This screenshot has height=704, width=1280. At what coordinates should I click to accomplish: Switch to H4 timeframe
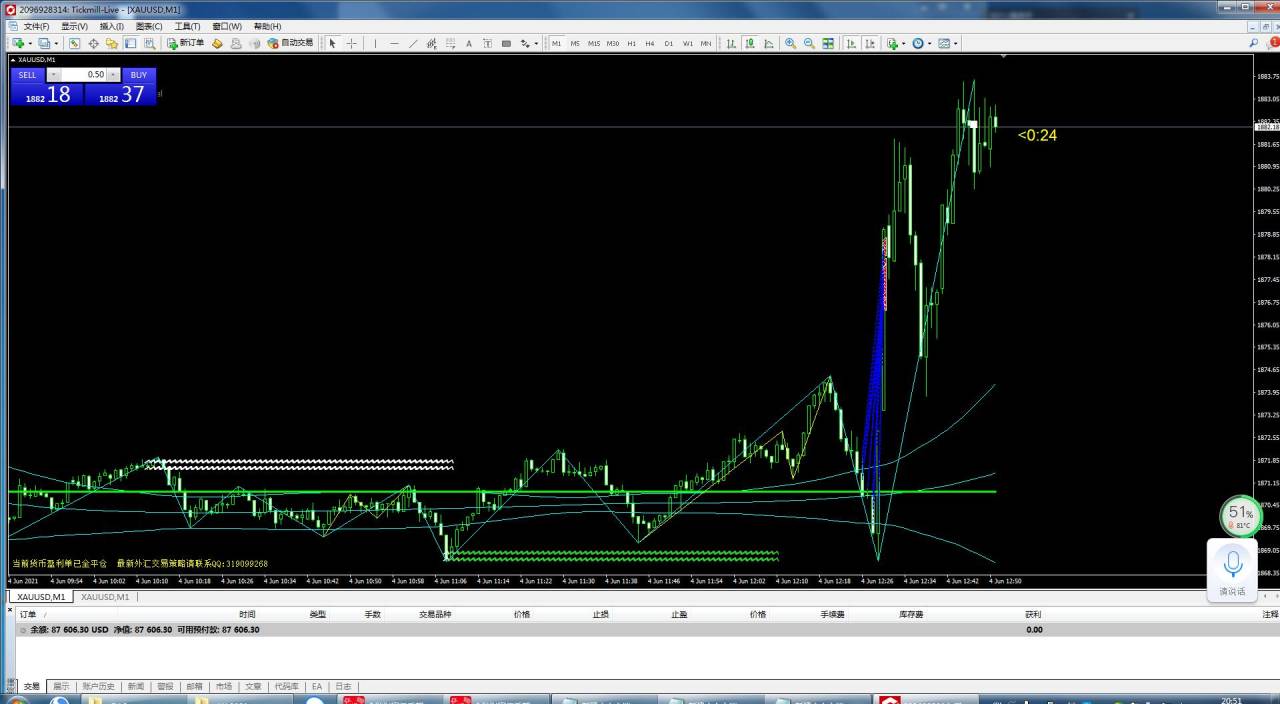(x=650, y=43)
